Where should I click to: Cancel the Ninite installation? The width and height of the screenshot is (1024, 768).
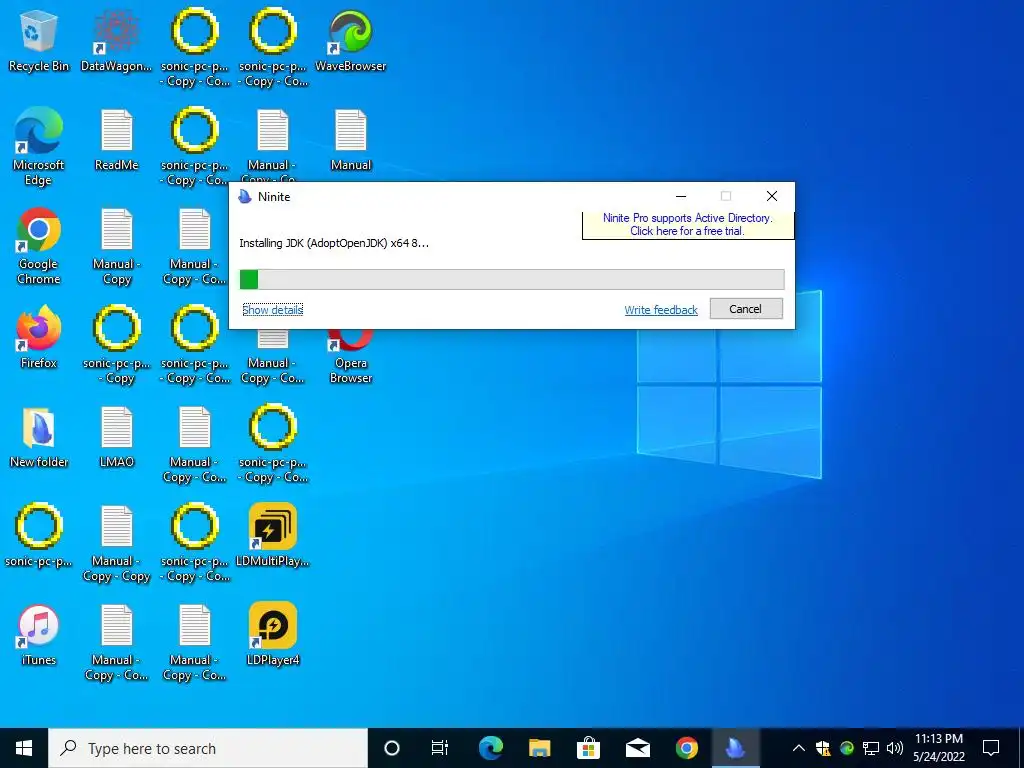pos(746,309)
